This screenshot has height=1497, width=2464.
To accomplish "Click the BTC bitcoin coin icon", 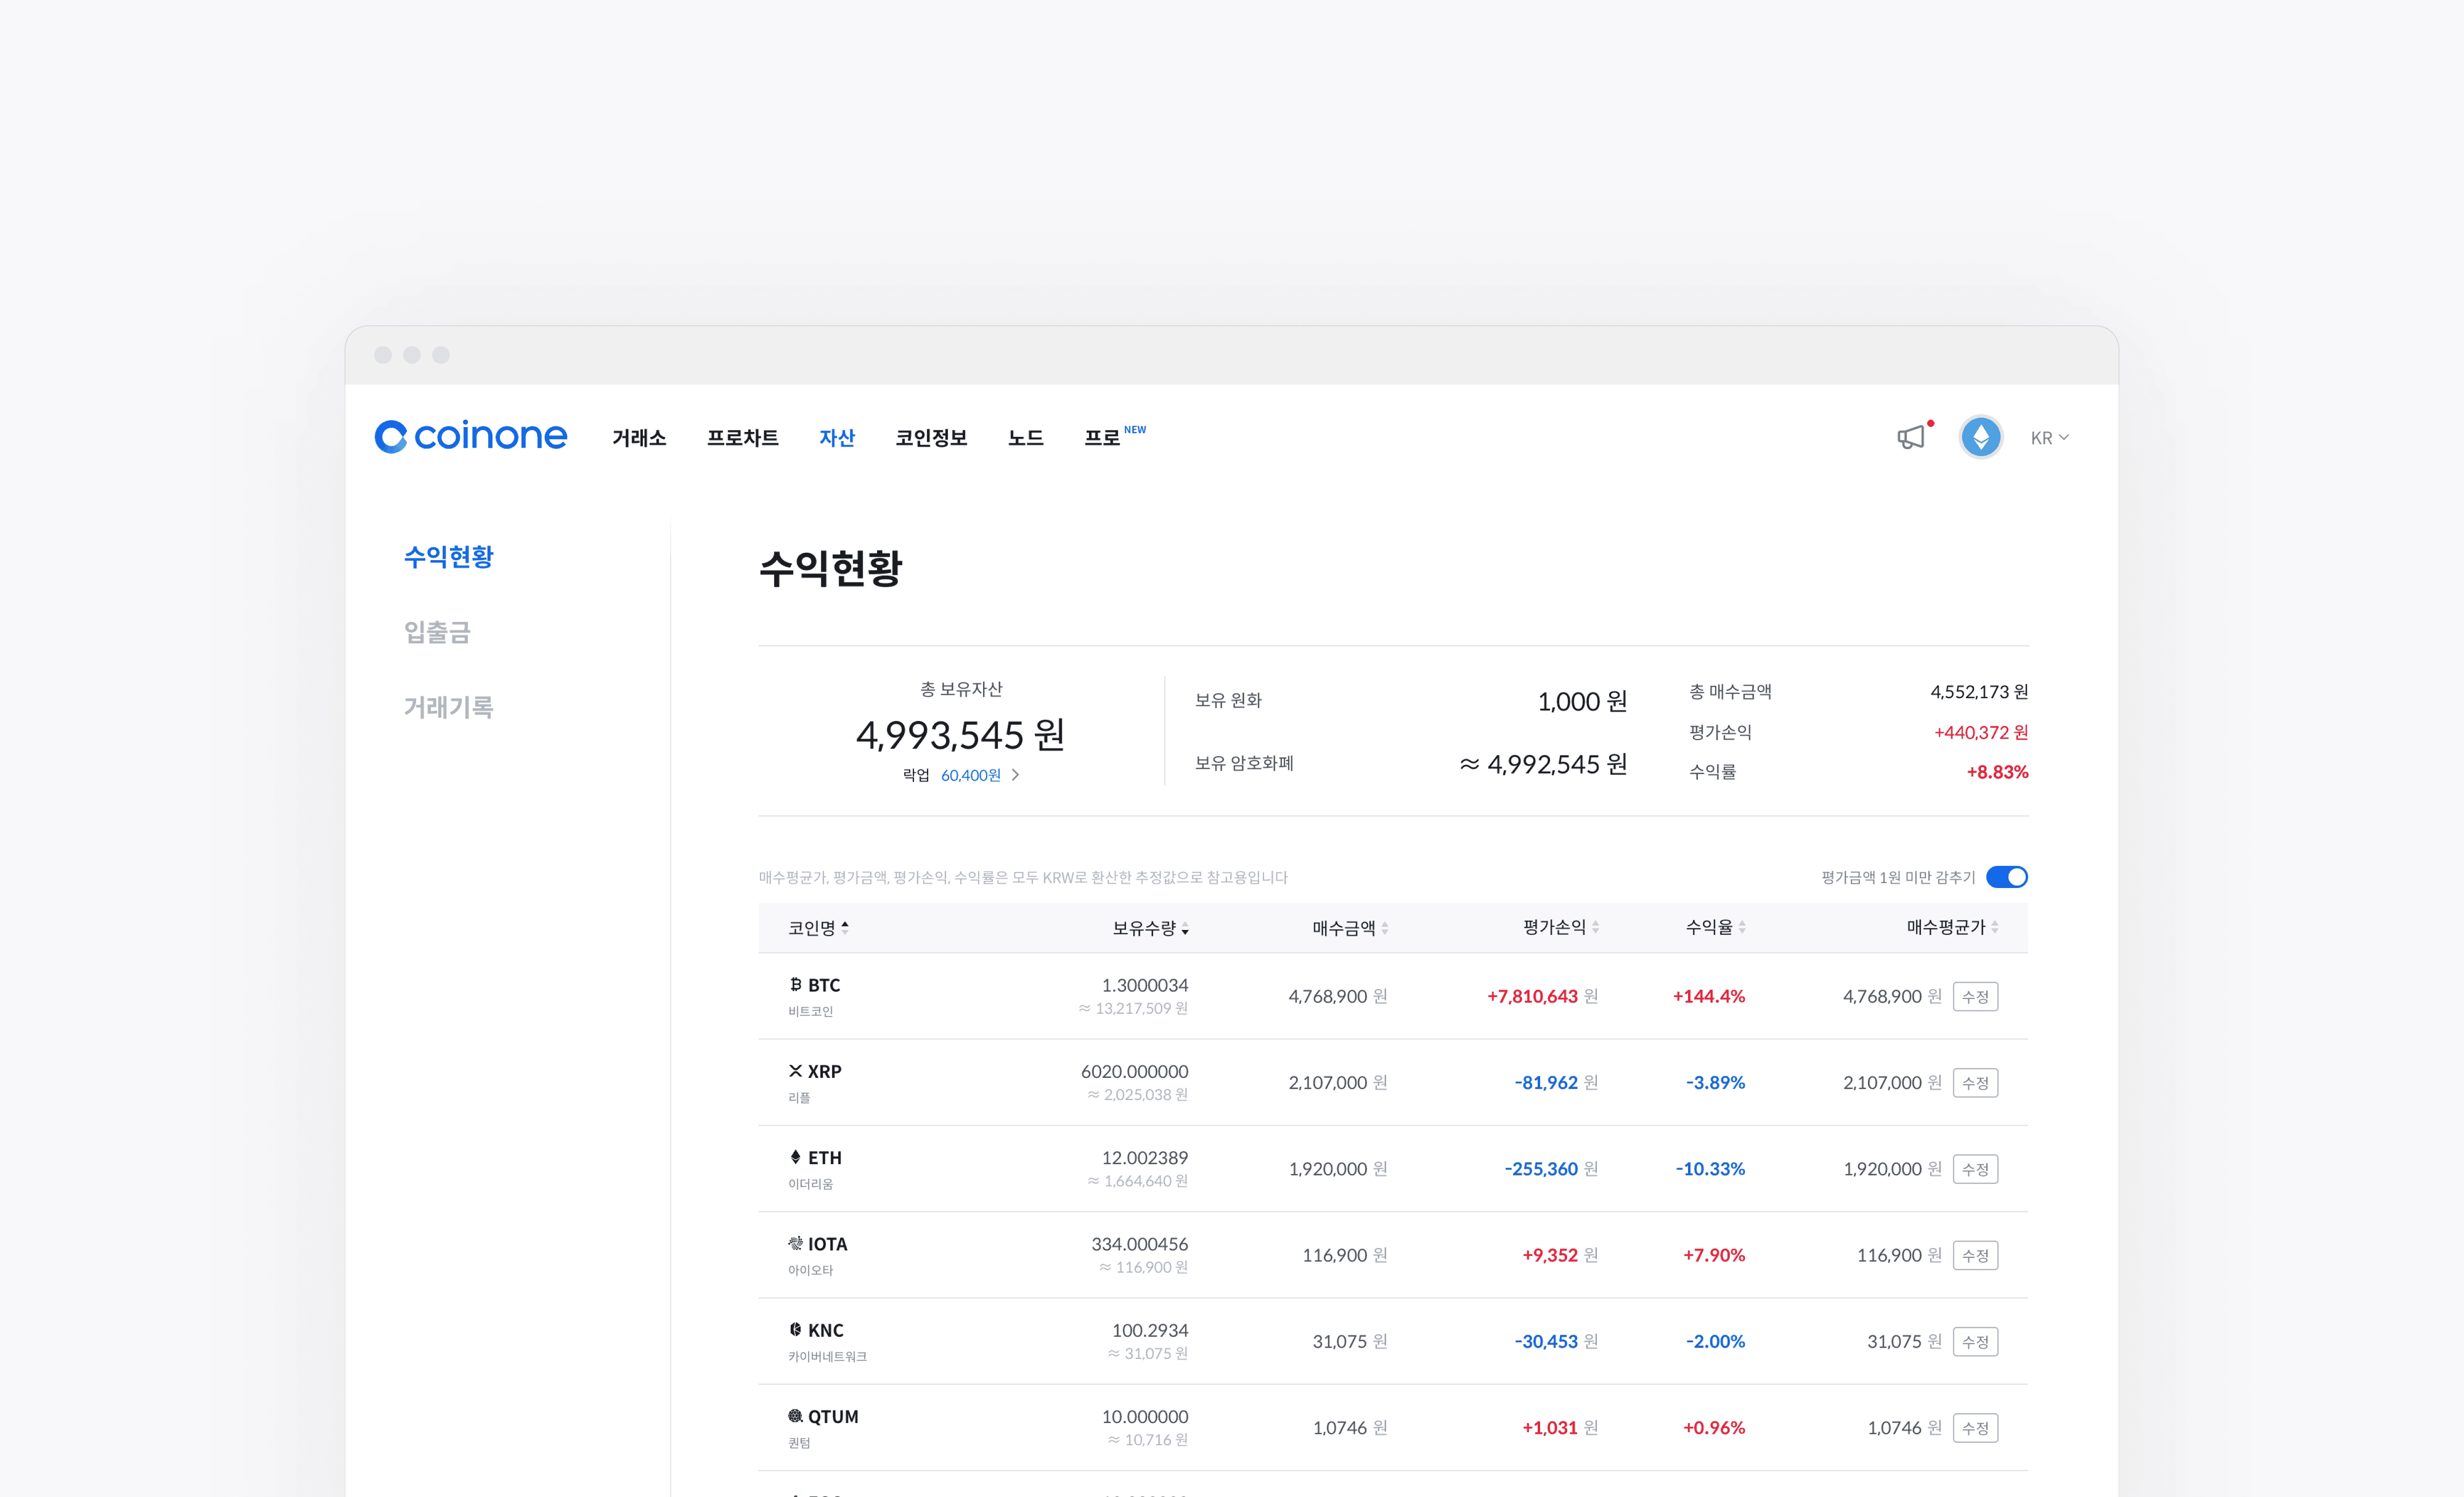I will 795,984.
